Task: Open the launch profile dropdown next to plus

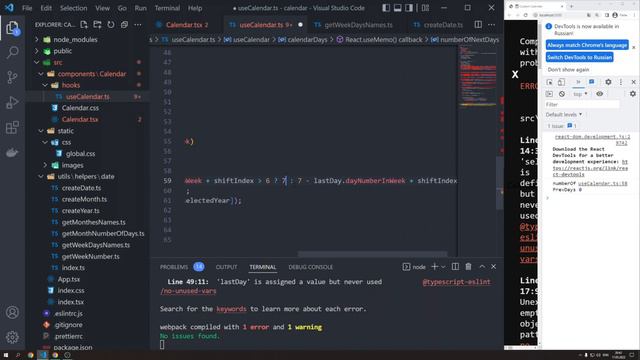Action: 443,267
